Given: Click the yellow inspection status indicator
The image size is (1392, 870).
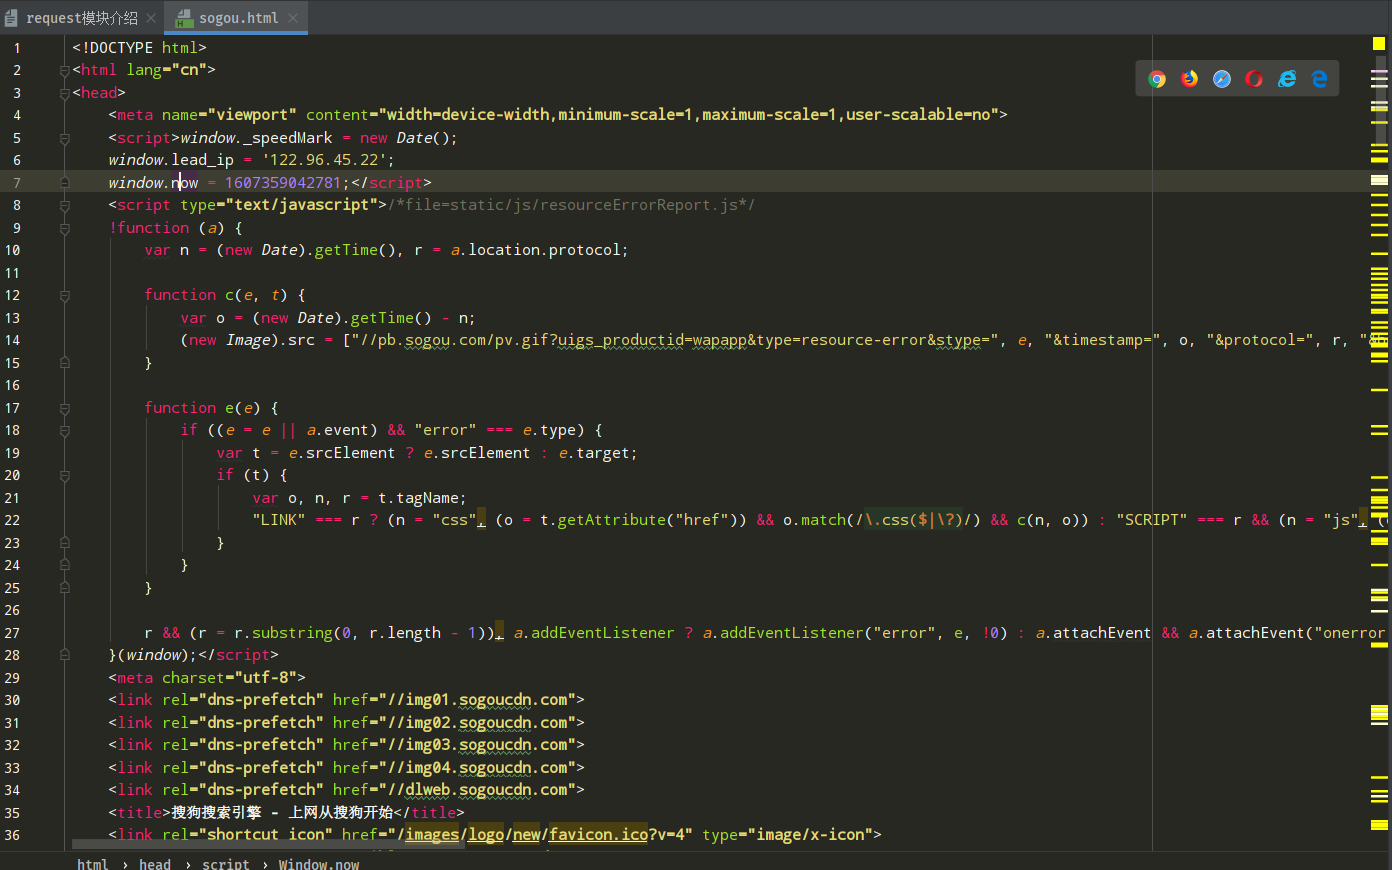Looking at the screenshot, I should 1379,43.
